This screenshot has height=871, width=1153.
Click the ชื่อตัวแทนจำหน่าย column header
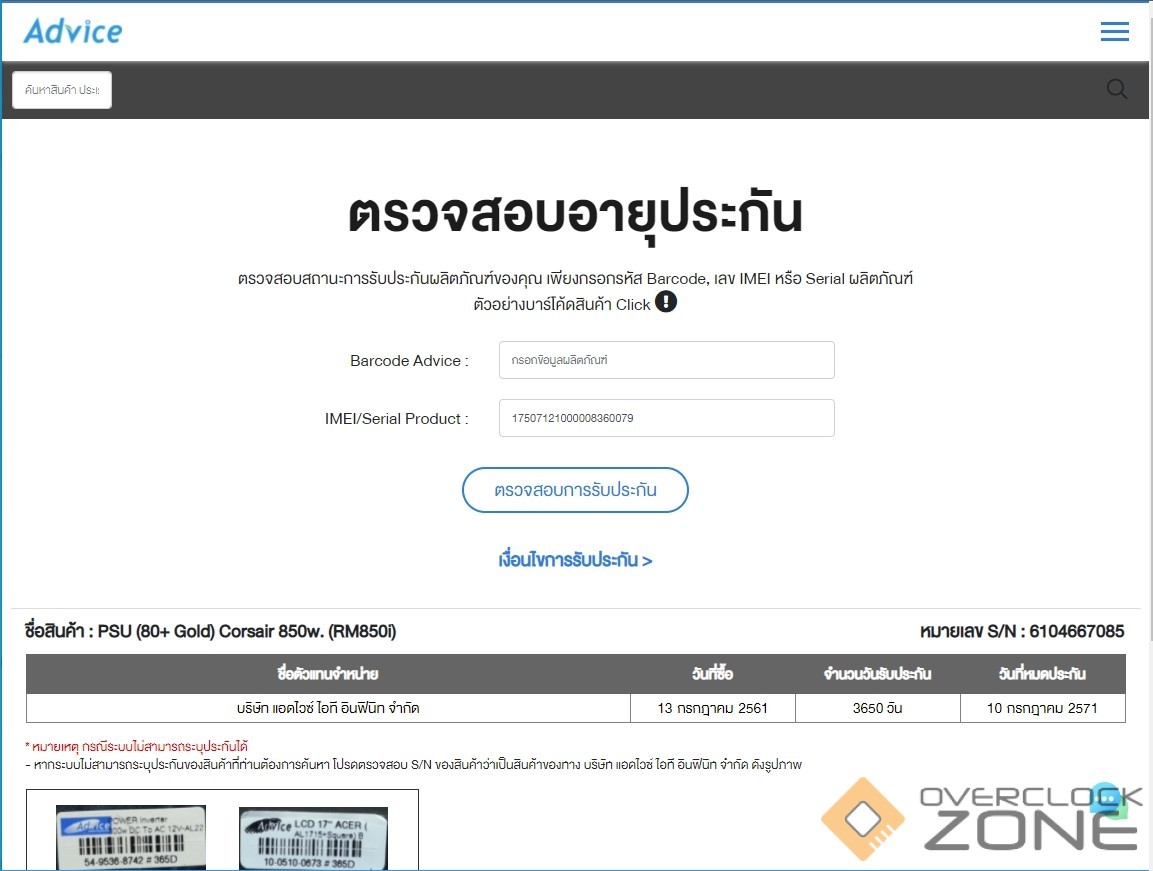click(x=328, y=674)
